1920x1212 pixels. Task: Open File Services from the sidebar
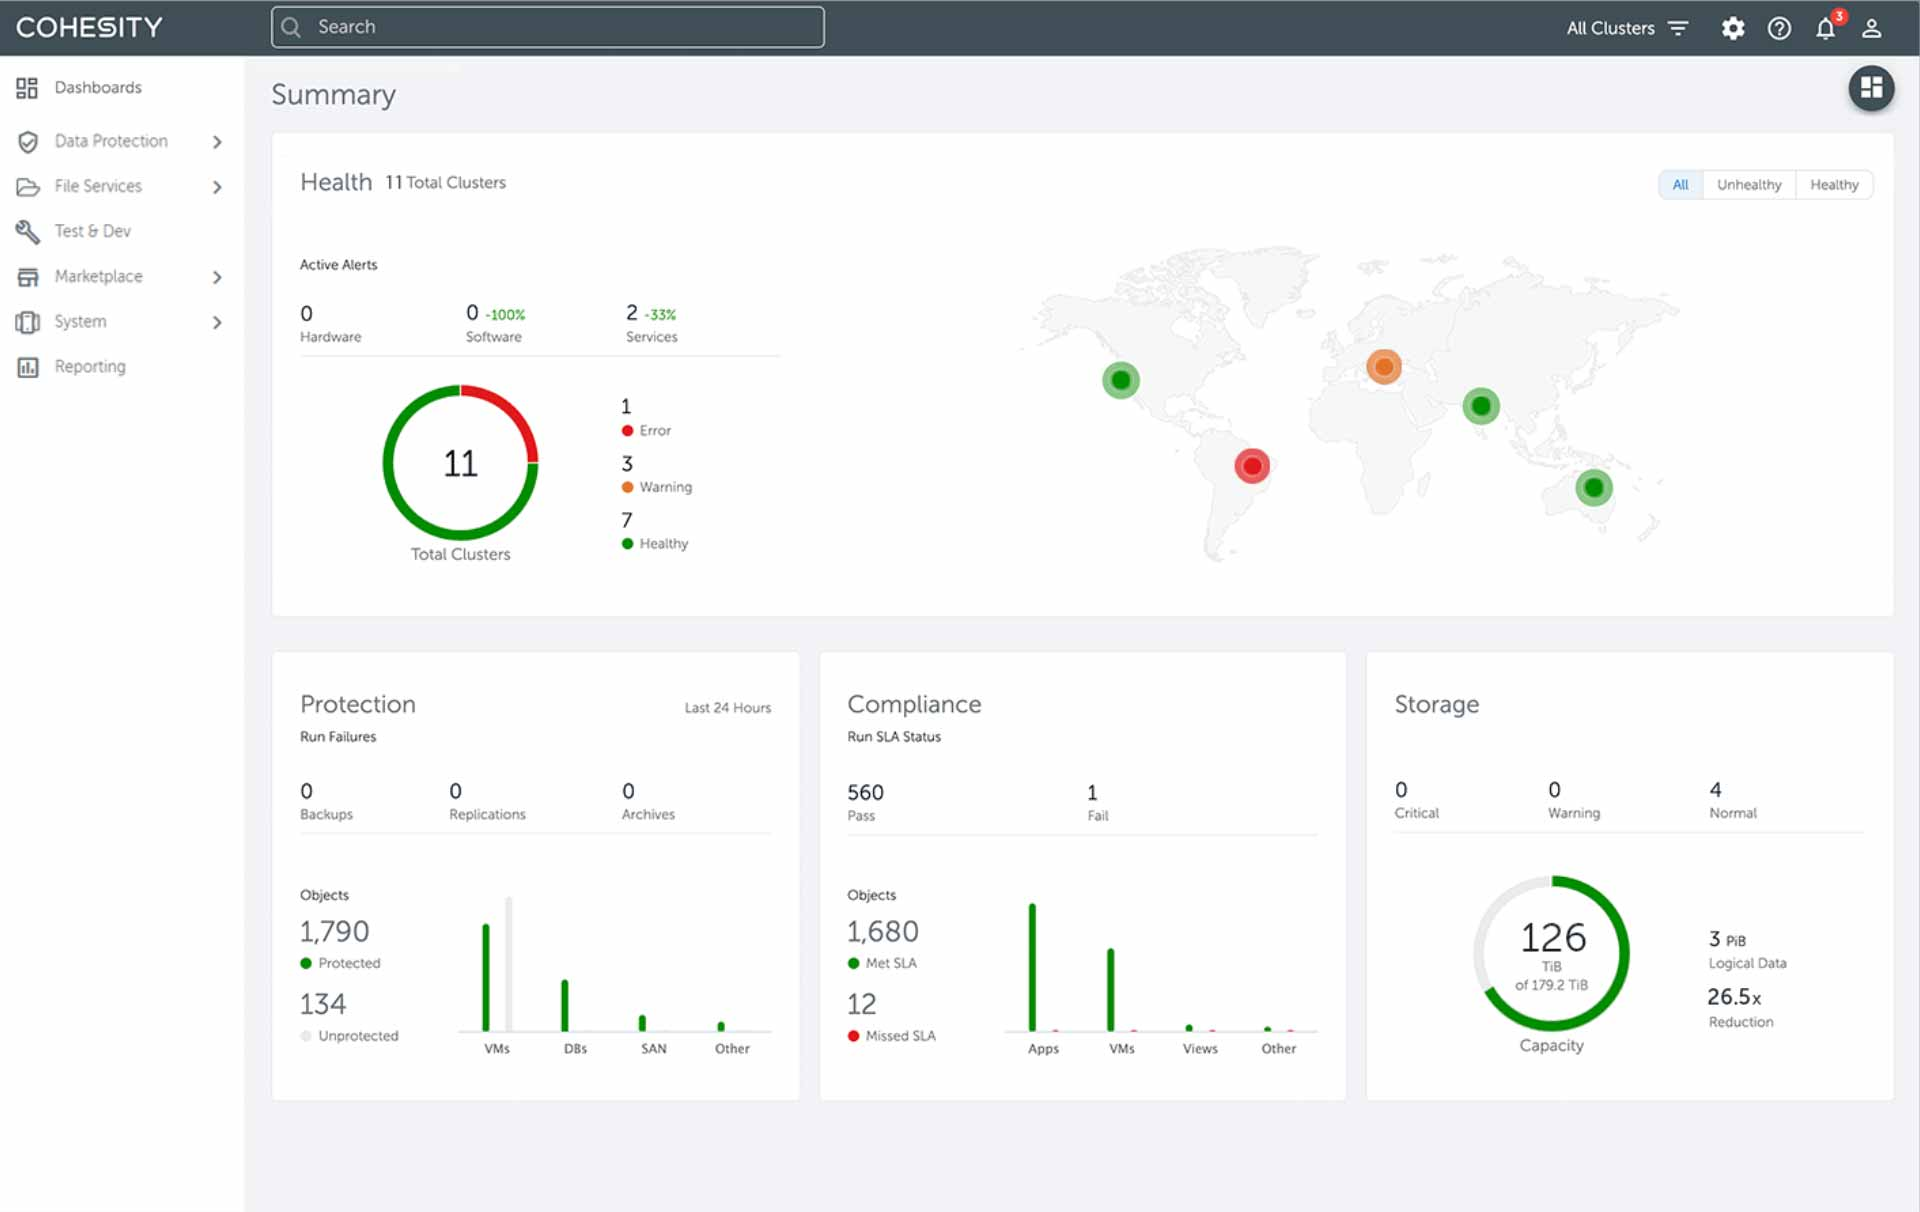(96, 186)
